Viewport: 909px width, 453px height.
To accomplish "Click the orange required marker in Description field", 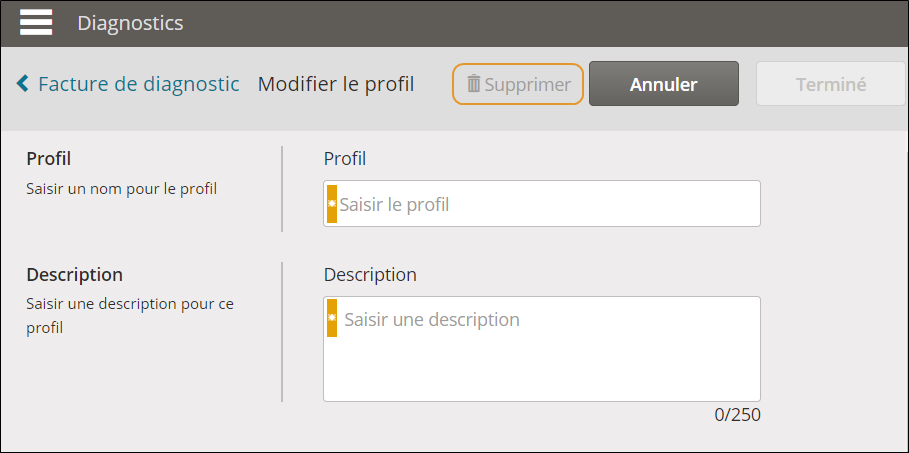I will (332, 318).
